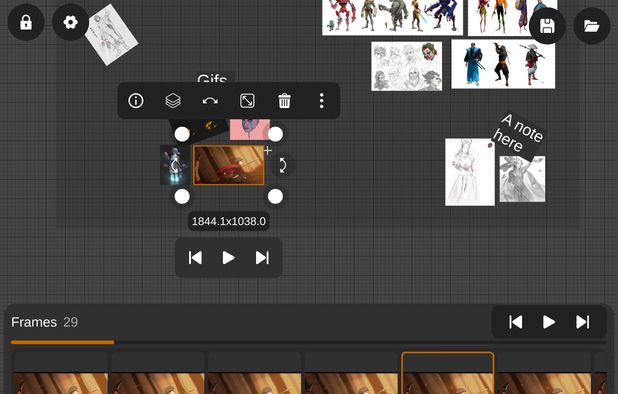Toggle the canvas lock button
The width and height of the screenshot is (618, 394).
coord(26,22)
